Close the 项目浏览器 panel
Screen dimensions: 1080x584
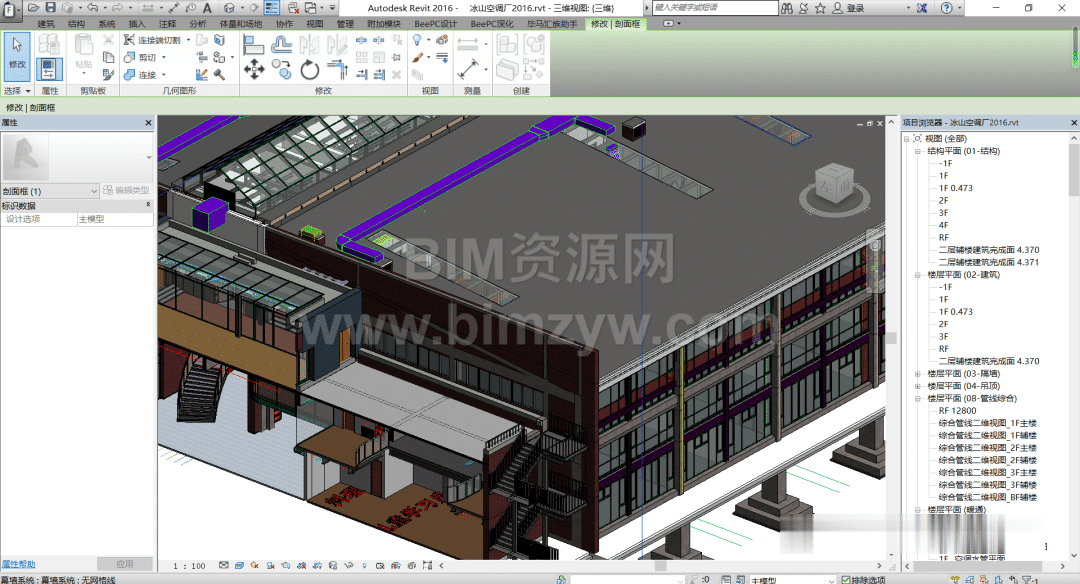pos(1074,123)
